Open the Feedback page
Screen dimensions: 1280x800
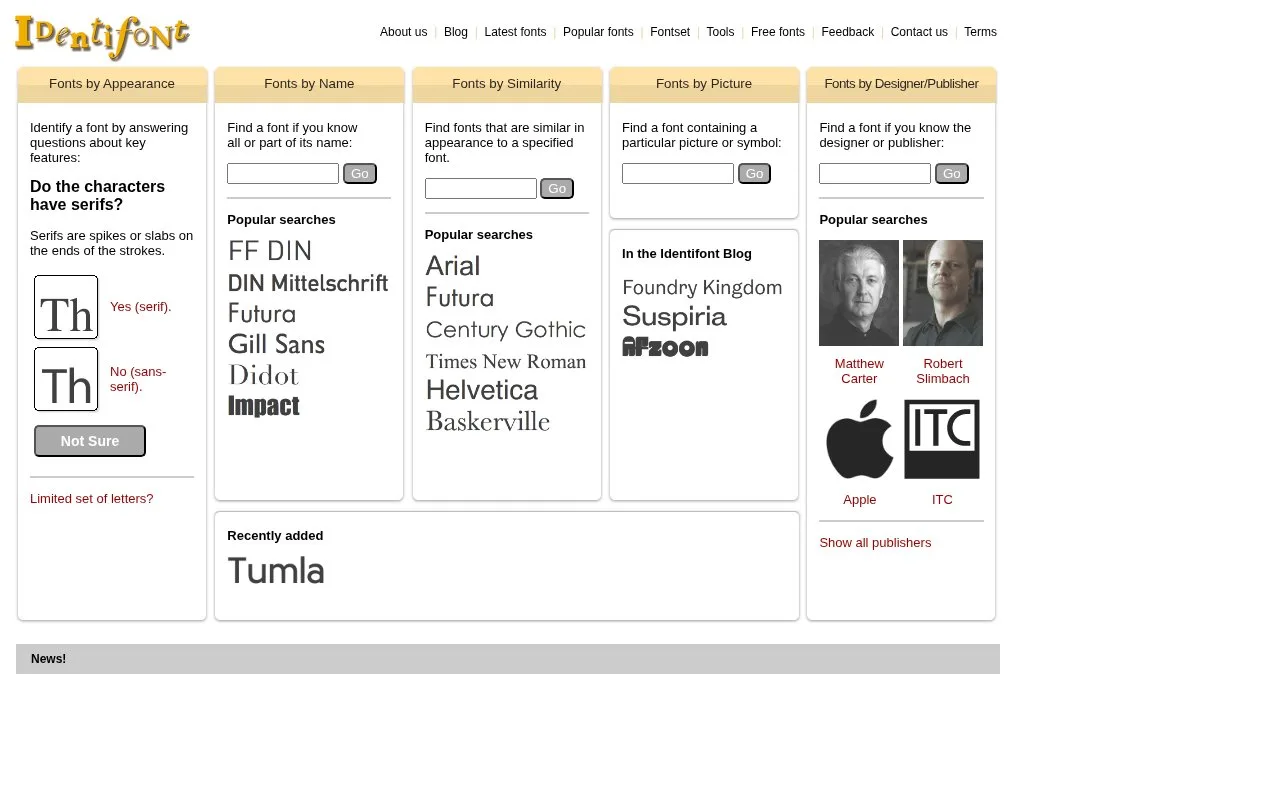point(848,32)
